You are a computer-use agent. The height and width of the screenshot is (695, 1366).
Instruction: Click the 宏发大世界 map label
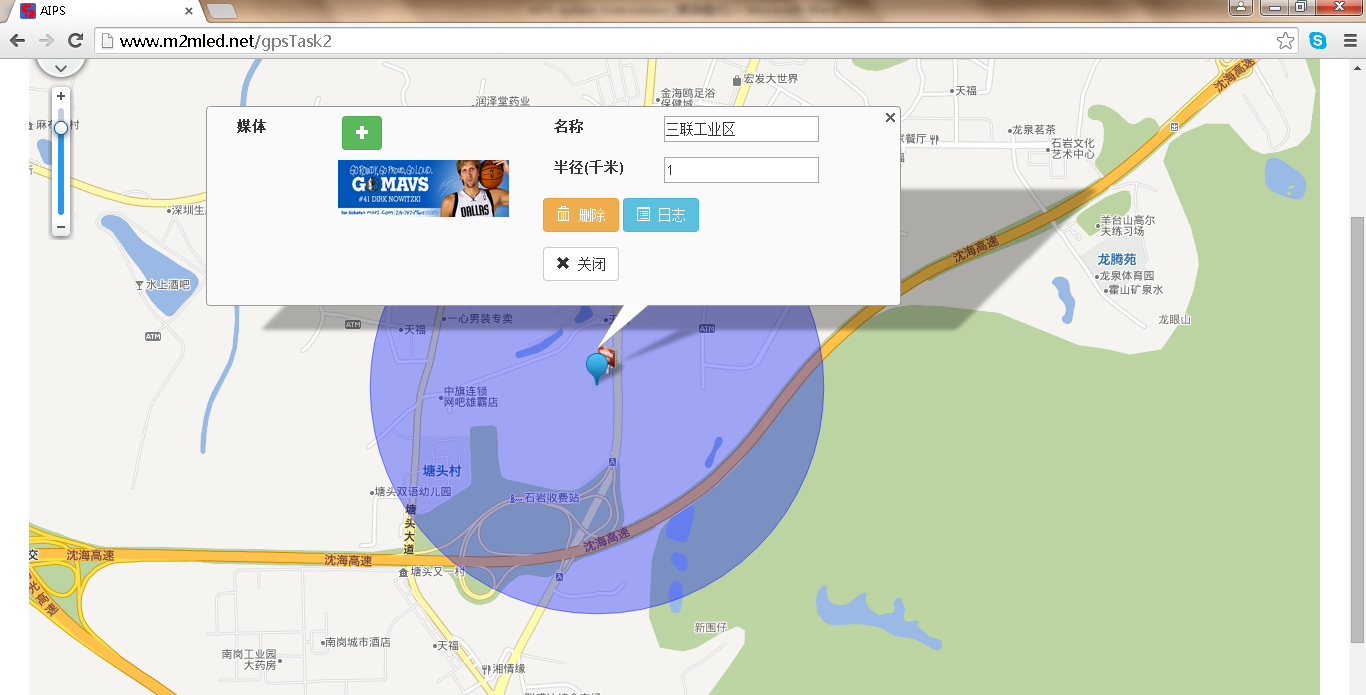click(771, 79)
